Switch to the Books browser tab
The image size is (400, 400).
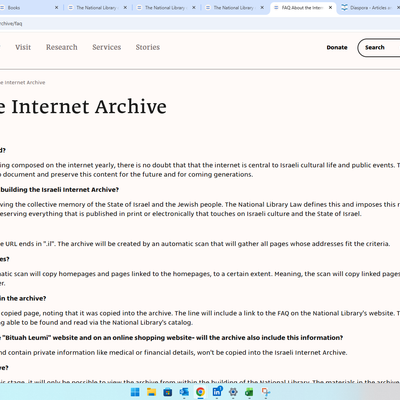point(28,7)
